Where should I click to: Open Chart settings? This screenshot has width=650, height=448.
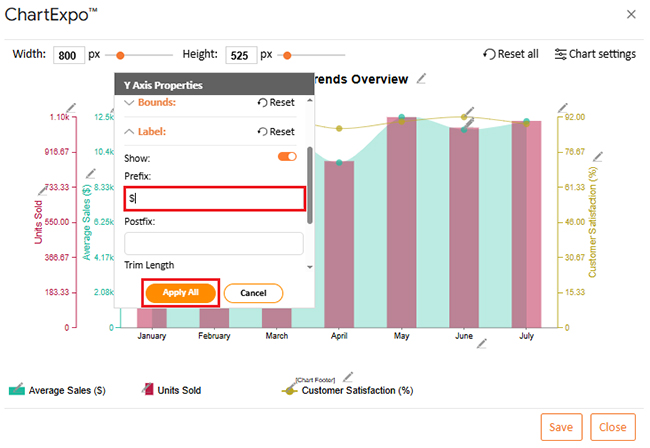point(595,54)
